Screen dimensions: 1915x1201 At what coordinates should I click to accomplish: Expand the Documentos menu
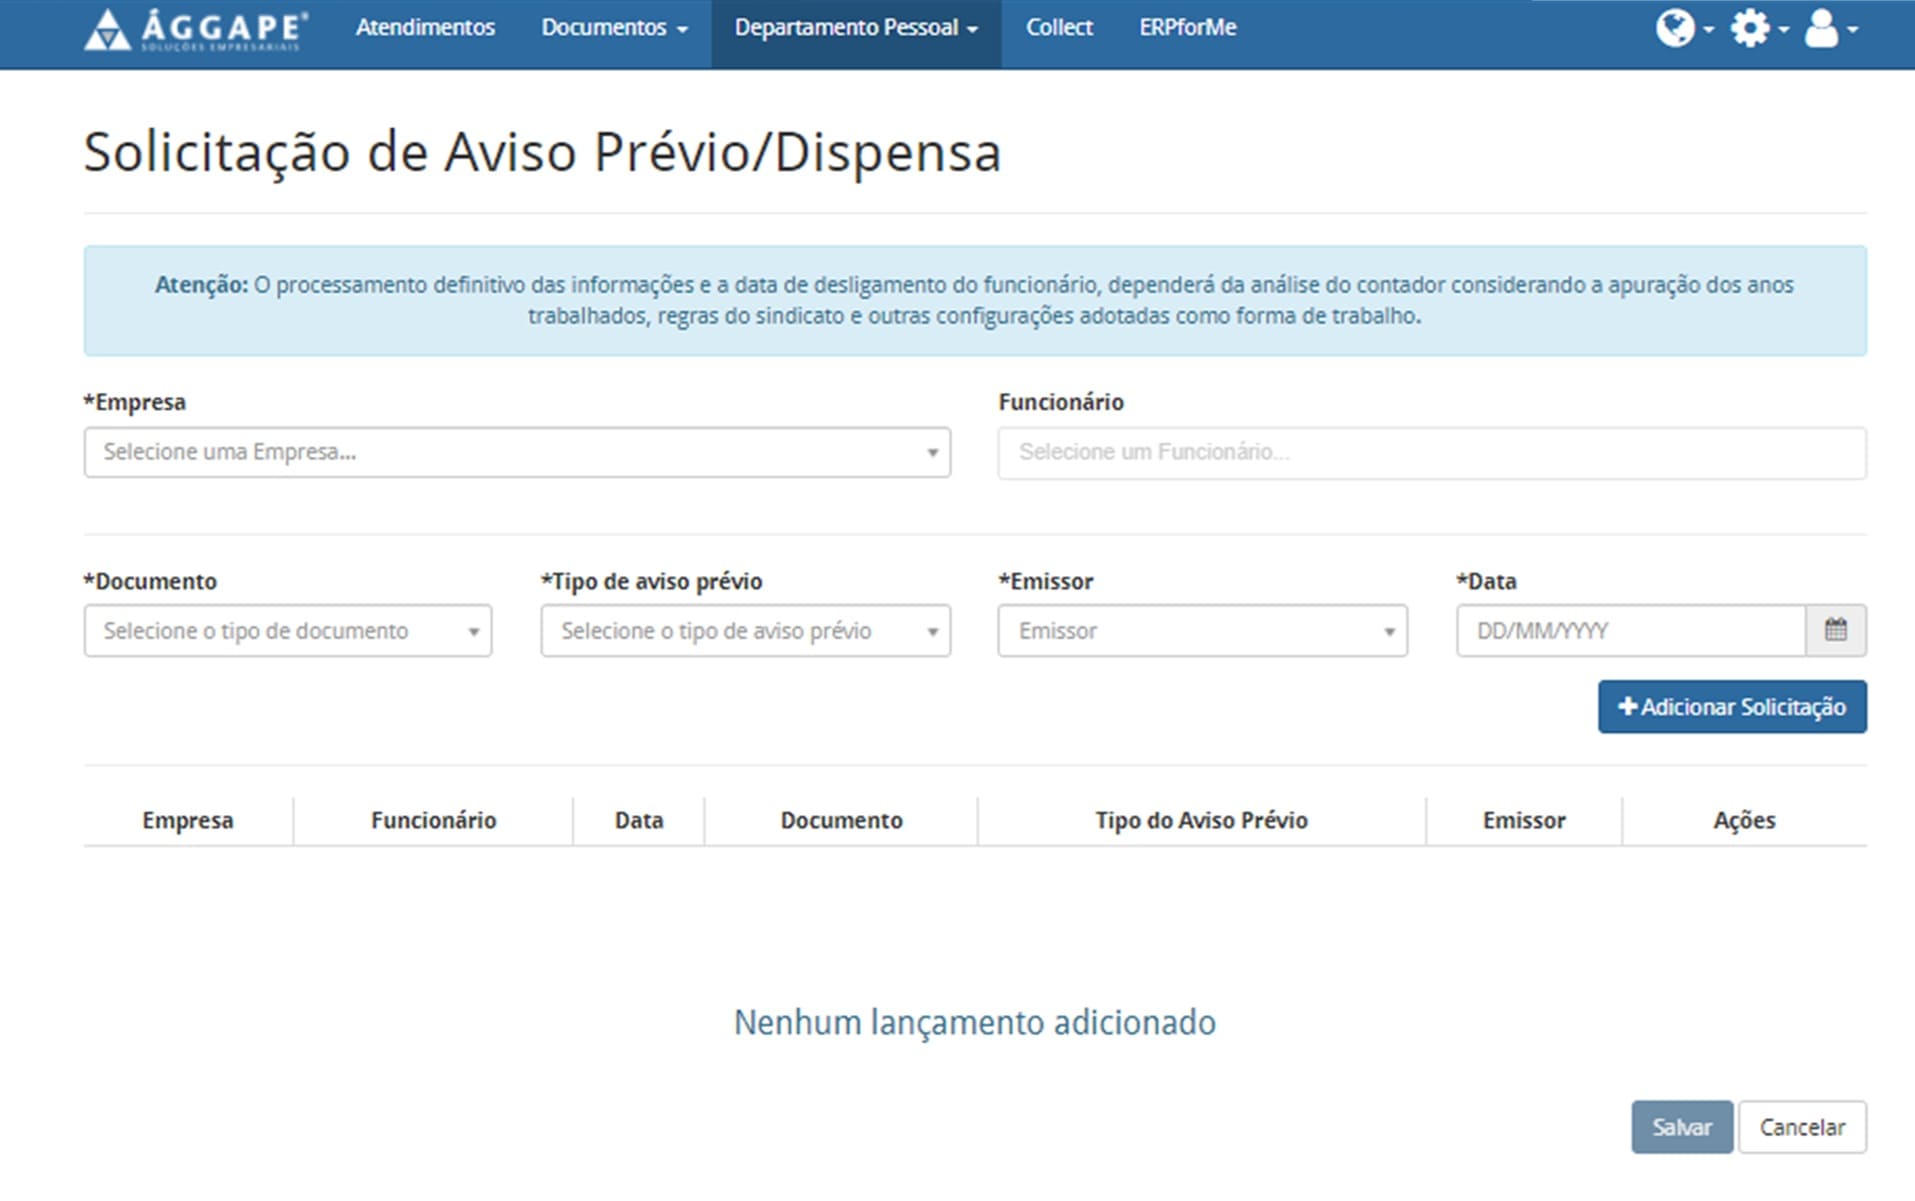pos(614,28)
